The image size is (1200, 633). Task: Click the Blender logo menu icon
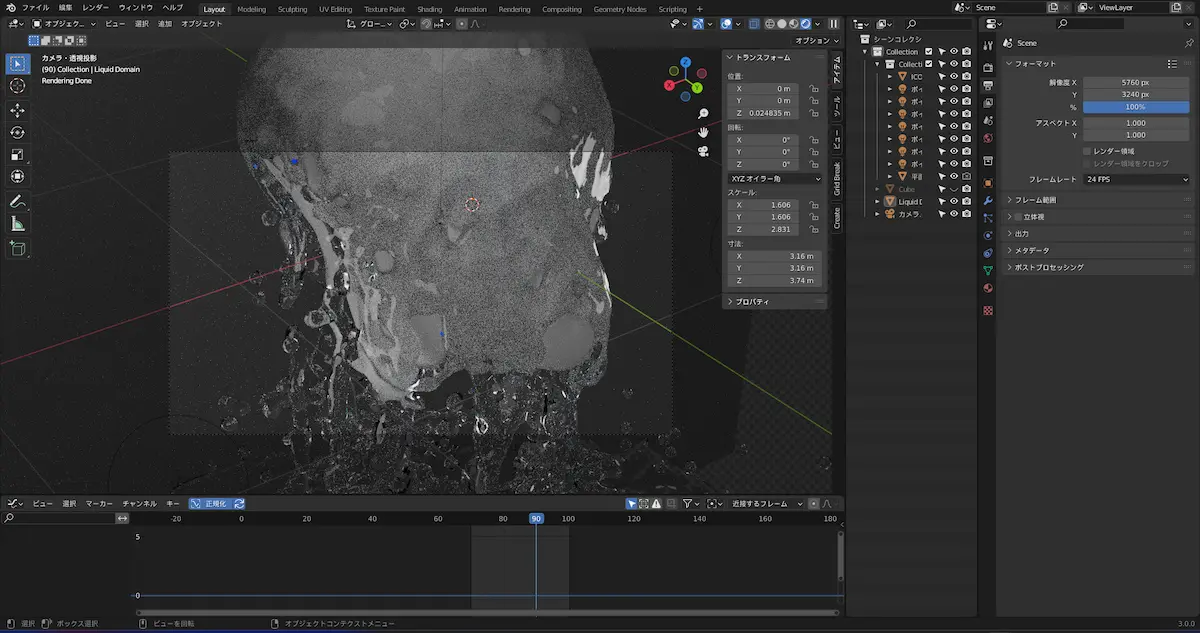[x=10, y=7]
